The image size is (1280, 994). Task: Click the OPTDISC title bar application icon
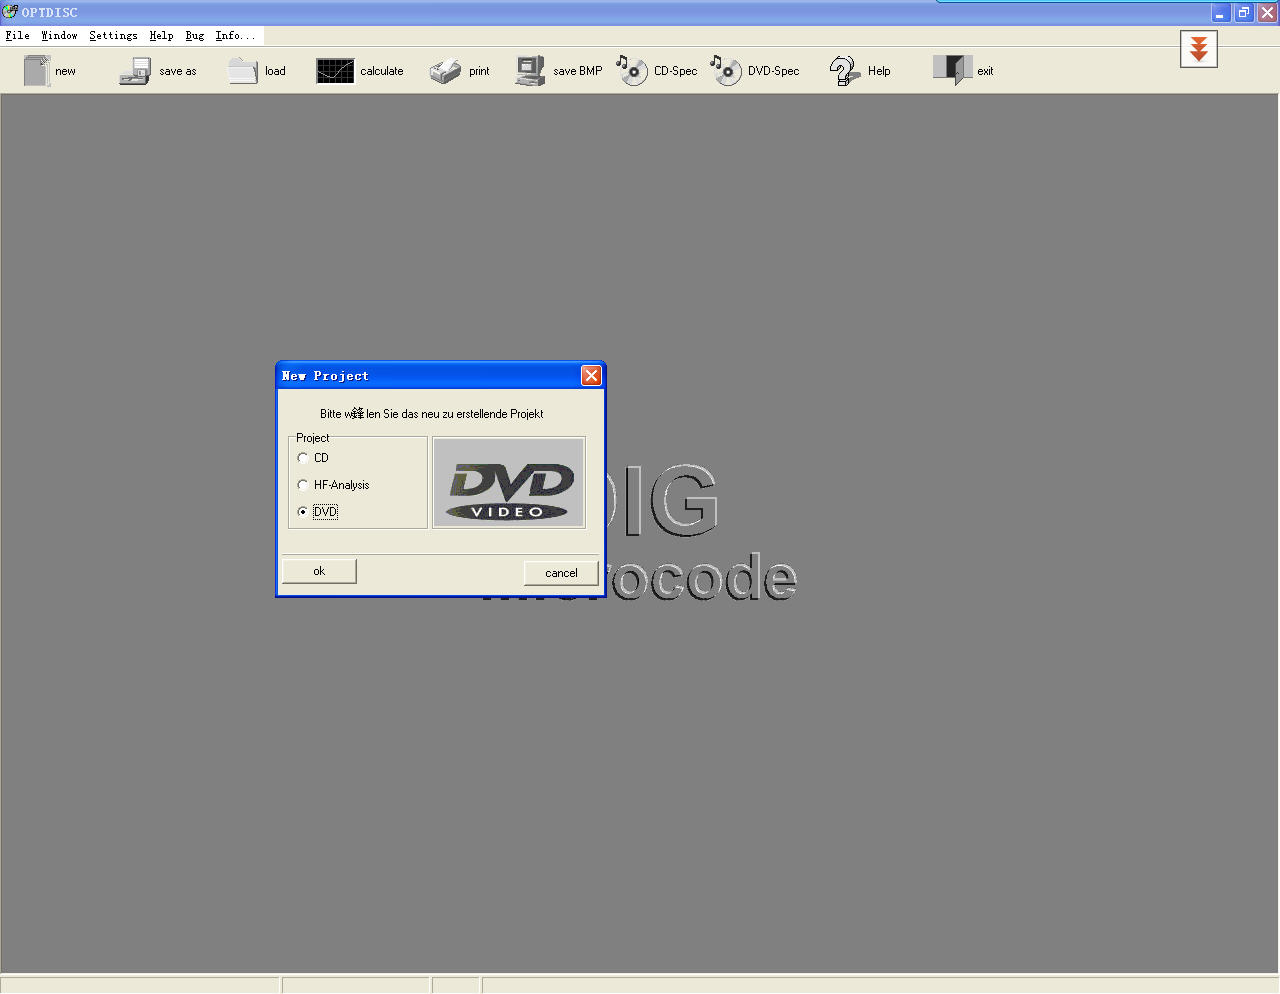(10, 12)
